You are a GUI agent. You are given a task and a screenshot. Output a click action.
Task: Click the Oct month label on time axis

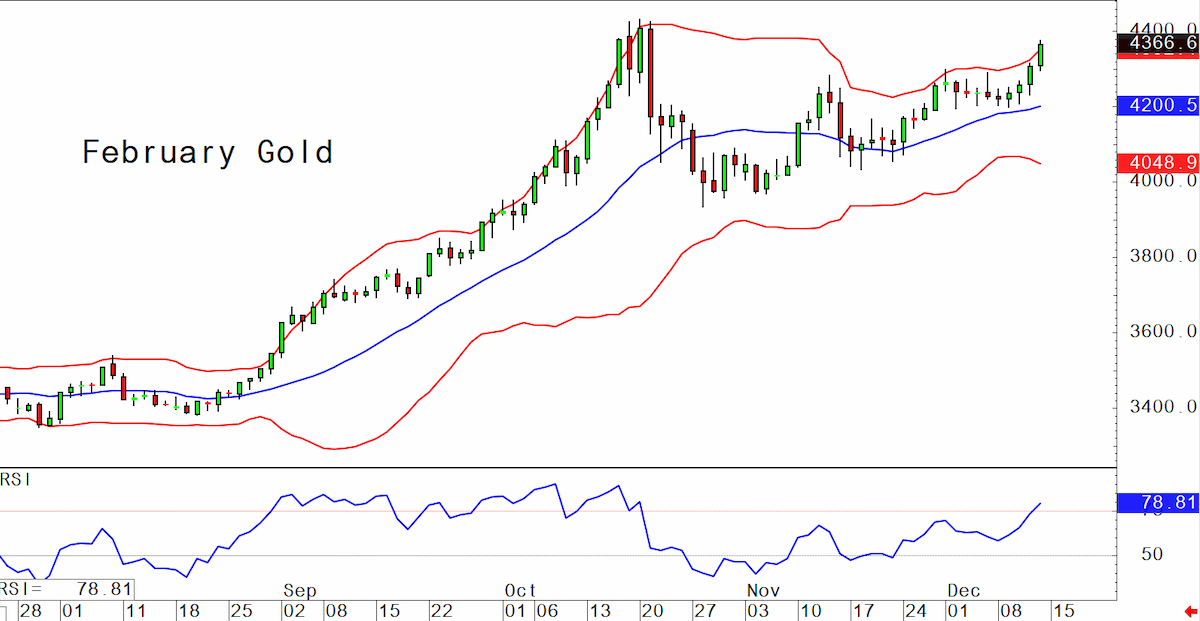click(522, 591)
